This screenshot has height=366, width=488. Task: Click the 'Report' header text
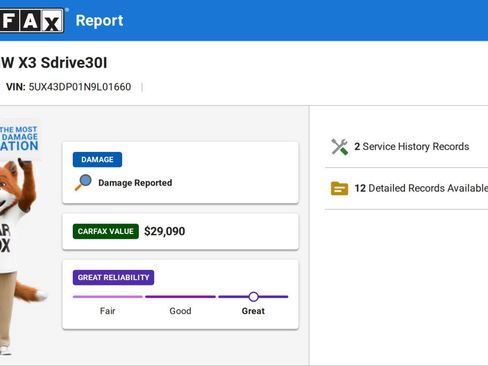click(99, 21)
